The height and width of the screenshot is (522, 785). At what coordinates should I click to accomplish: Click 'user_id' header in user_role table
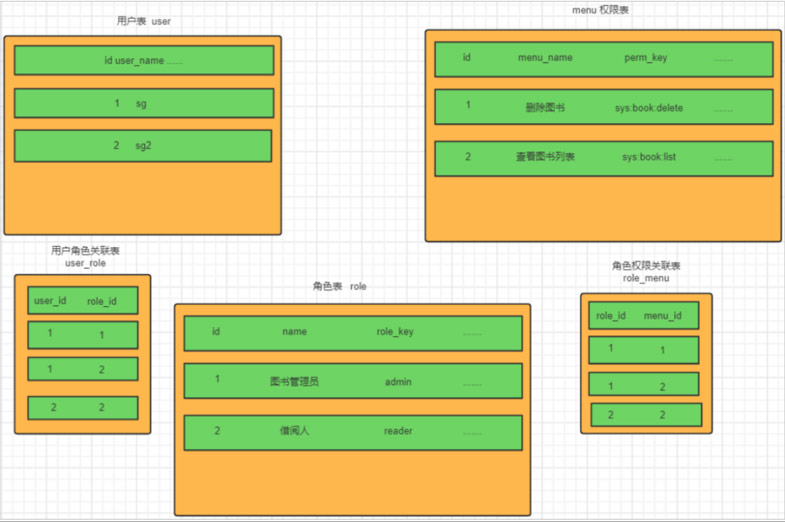coord(50,300)
